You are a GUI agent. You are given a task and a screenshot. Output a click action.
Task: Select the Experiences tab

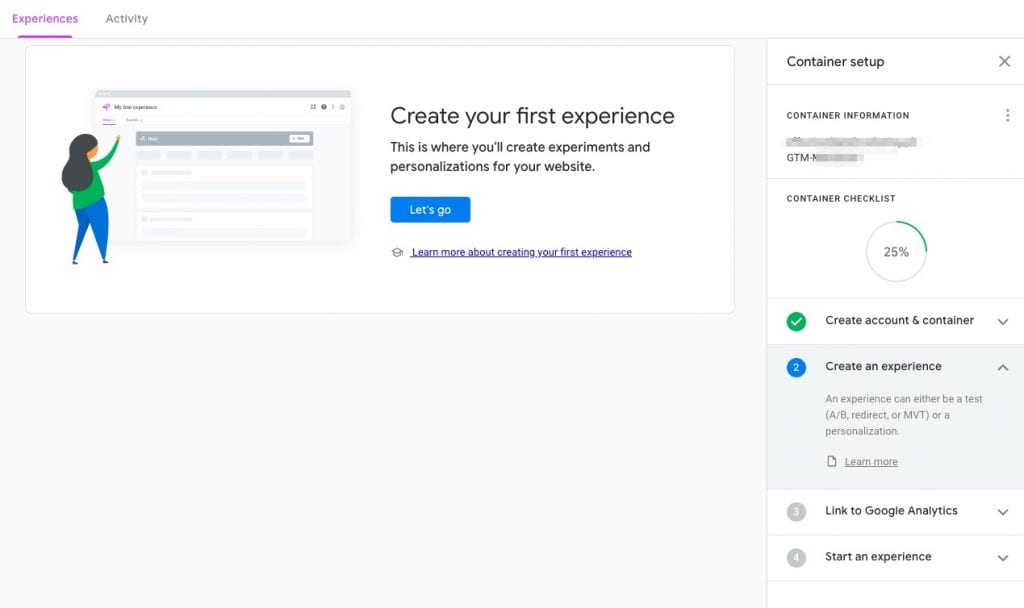coord(45,18)
